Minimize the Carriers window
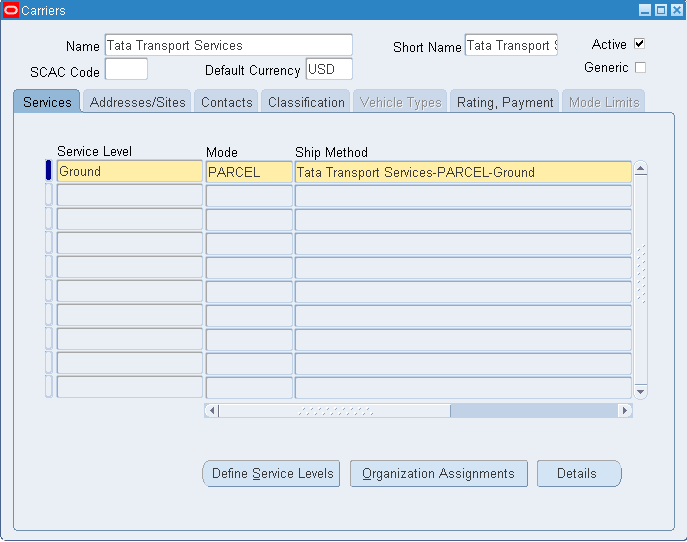 (645, 9)
